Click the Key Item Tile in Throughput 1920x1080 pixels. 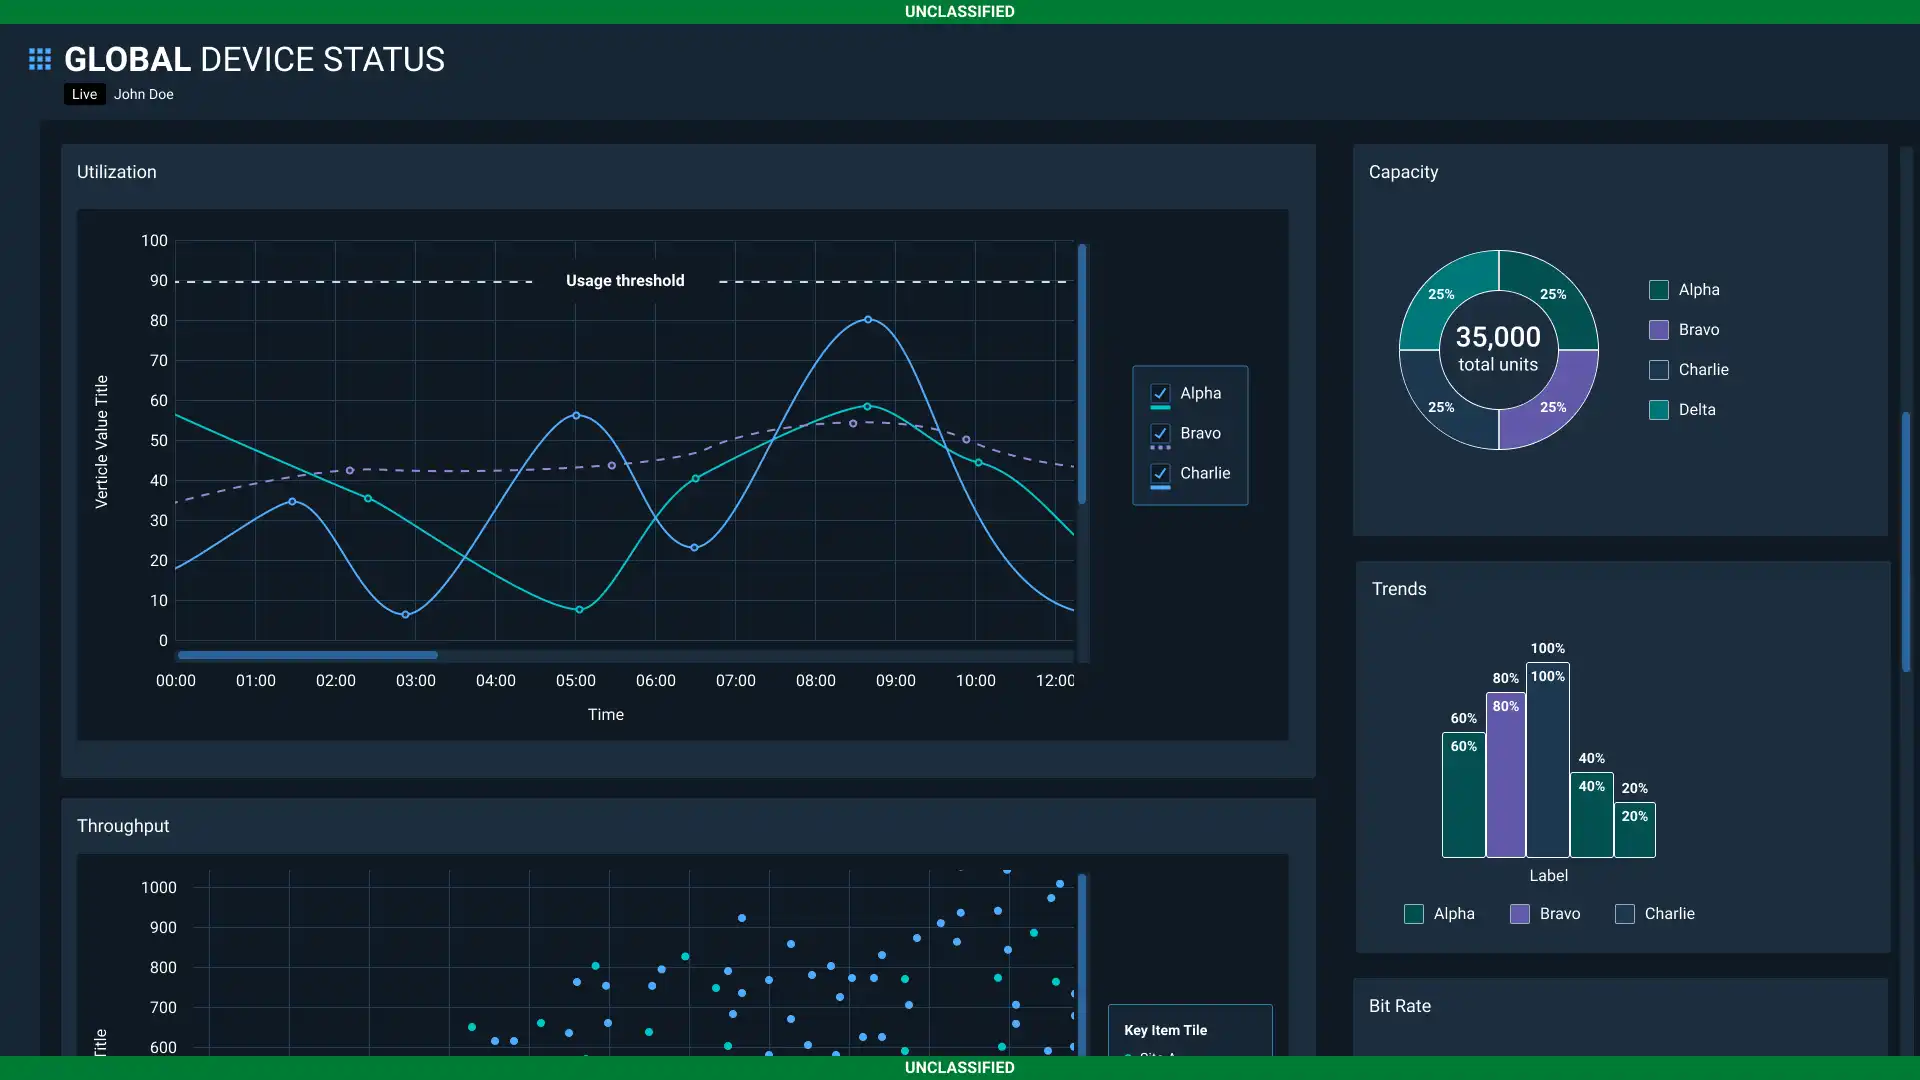point(1165,1030)
